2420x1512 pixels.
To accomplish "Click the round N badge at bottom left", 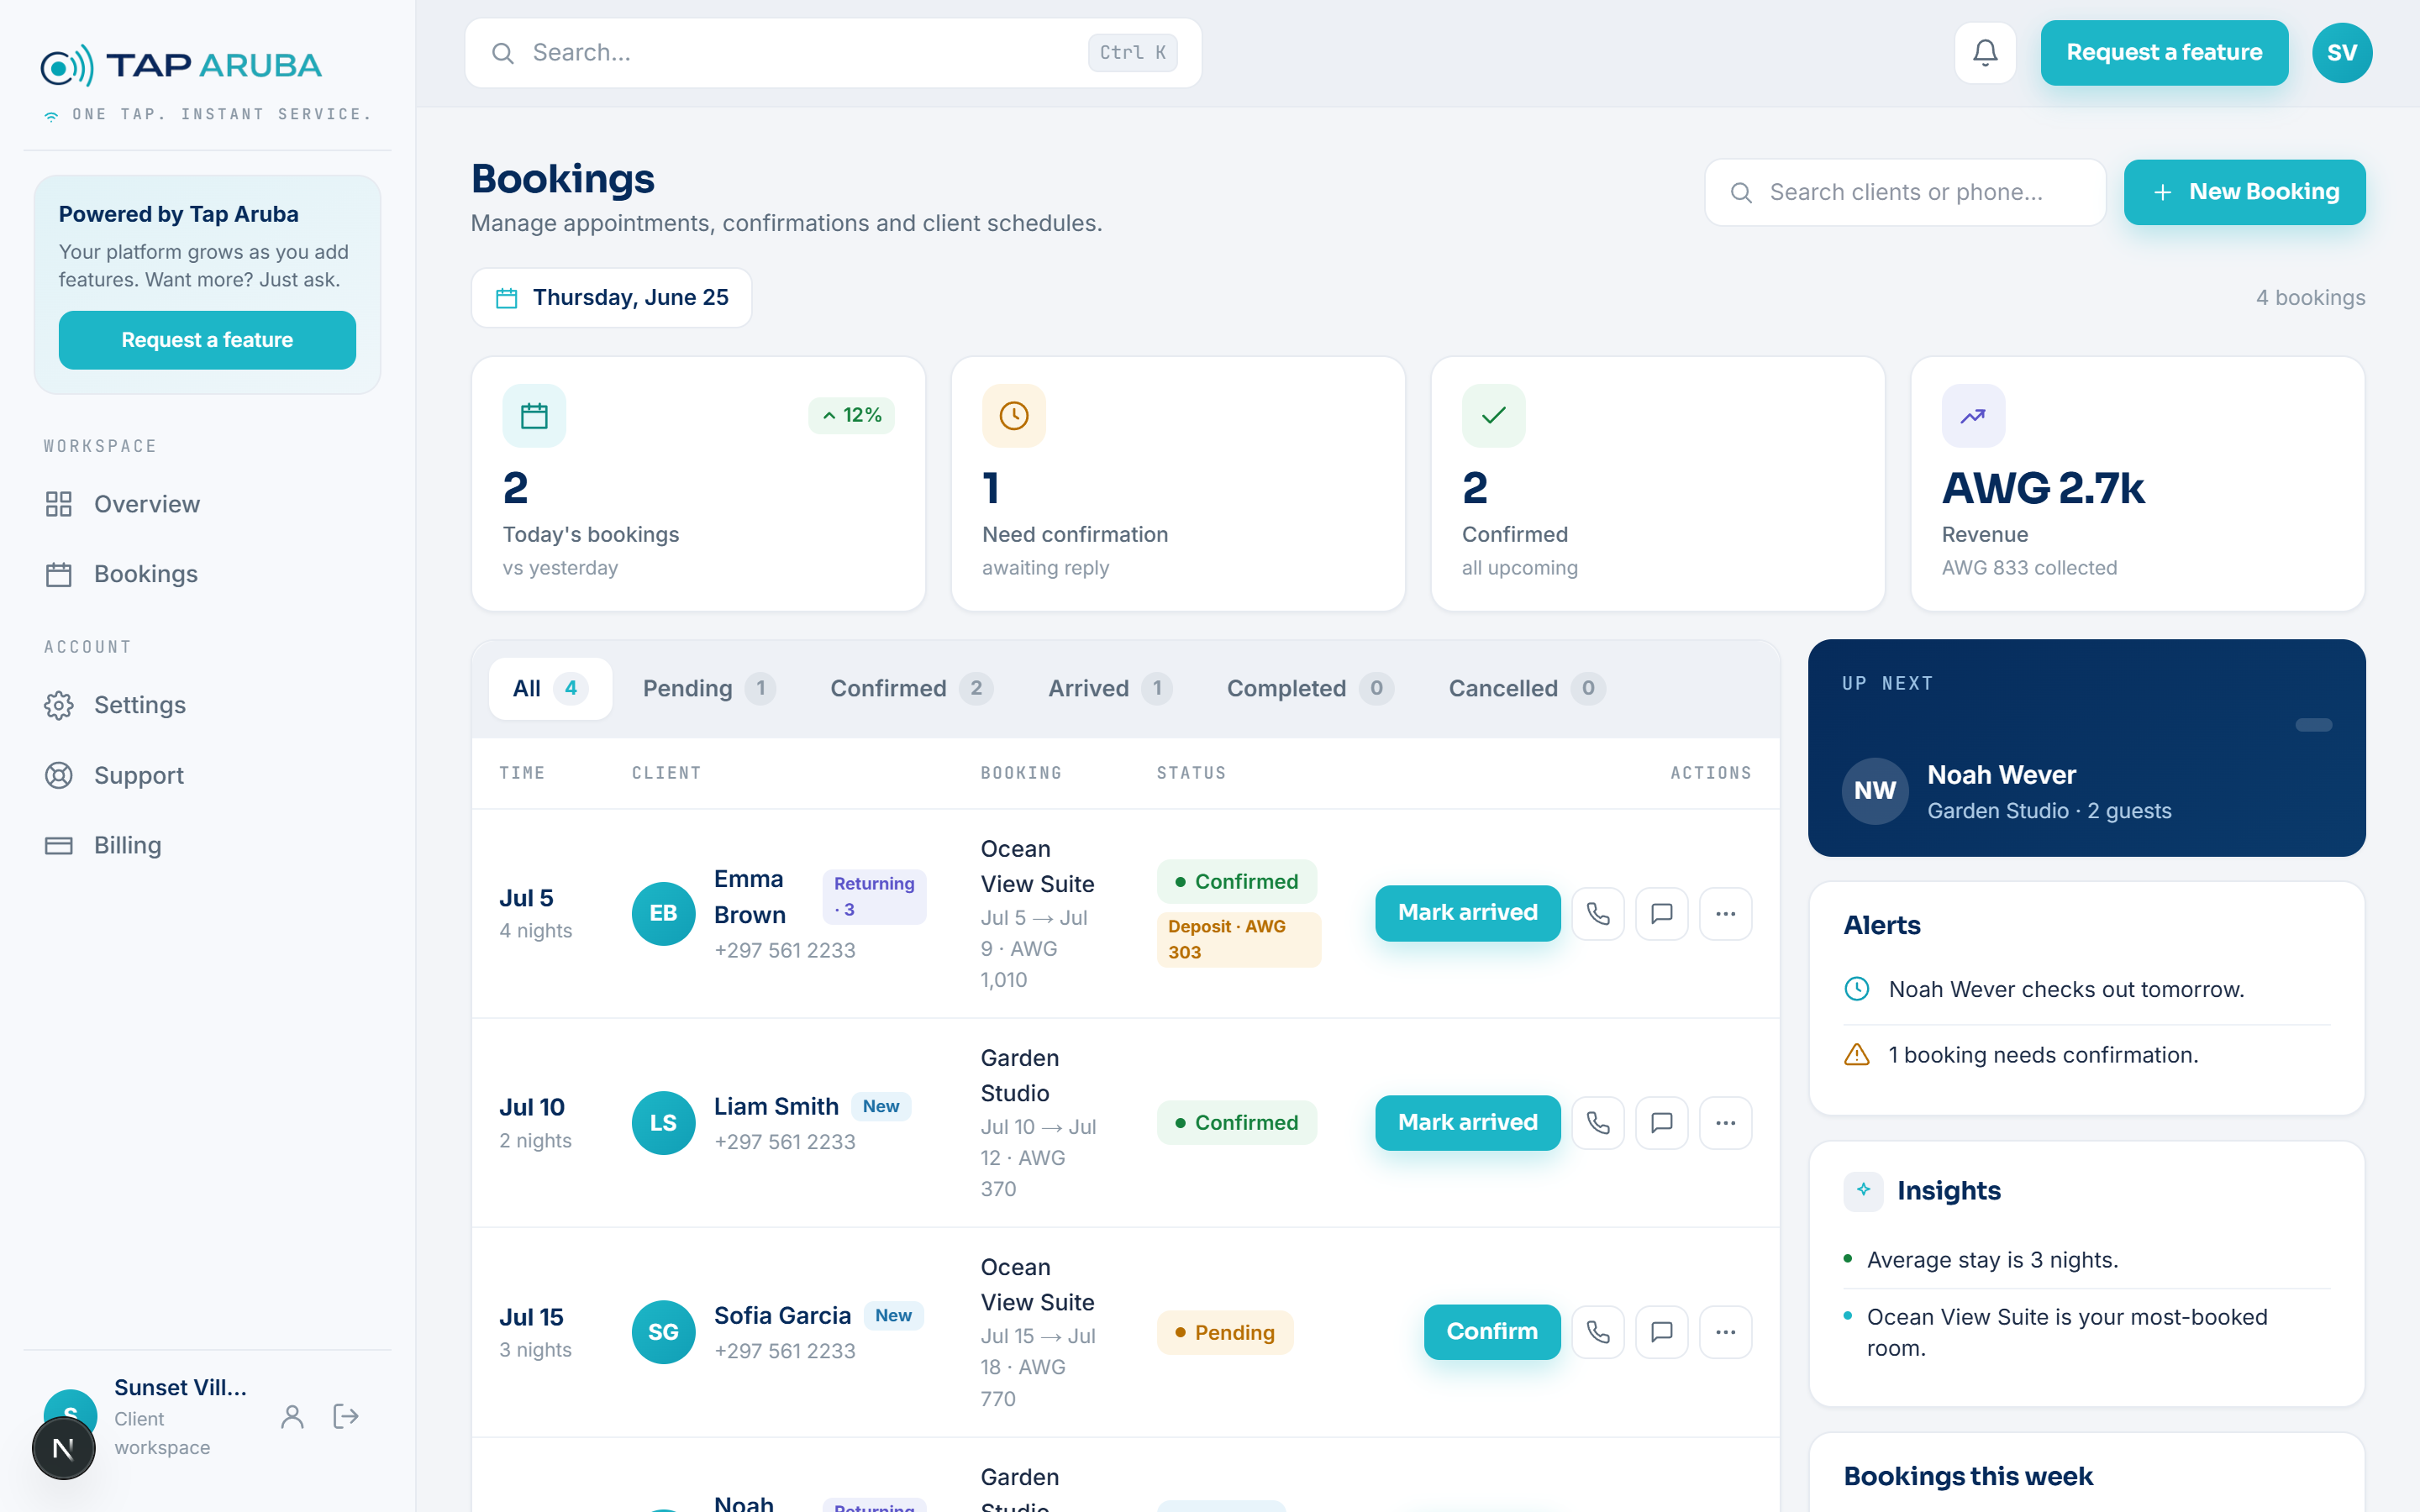I will pyautogui.click(x=63, y=1448).
